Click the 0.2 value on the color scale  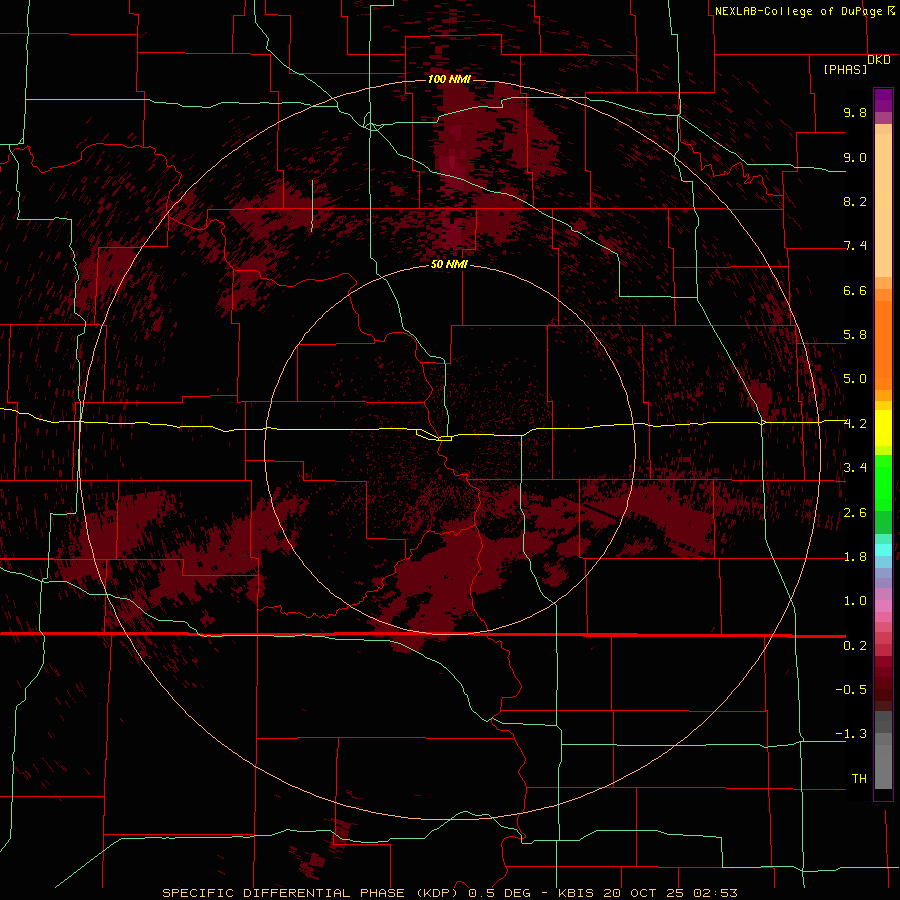point(855,646)
